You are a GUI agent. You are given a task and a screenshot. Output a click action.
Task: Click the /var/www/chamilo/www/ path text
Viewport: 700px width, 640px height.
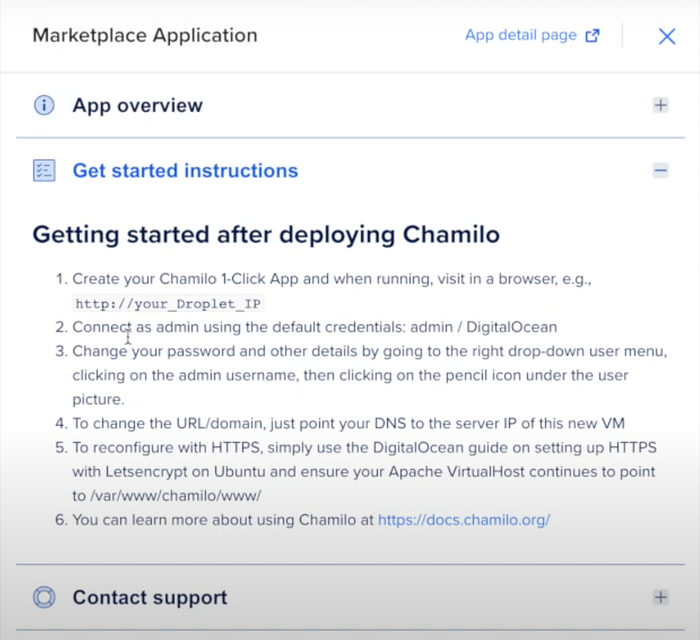coord(175,496)
